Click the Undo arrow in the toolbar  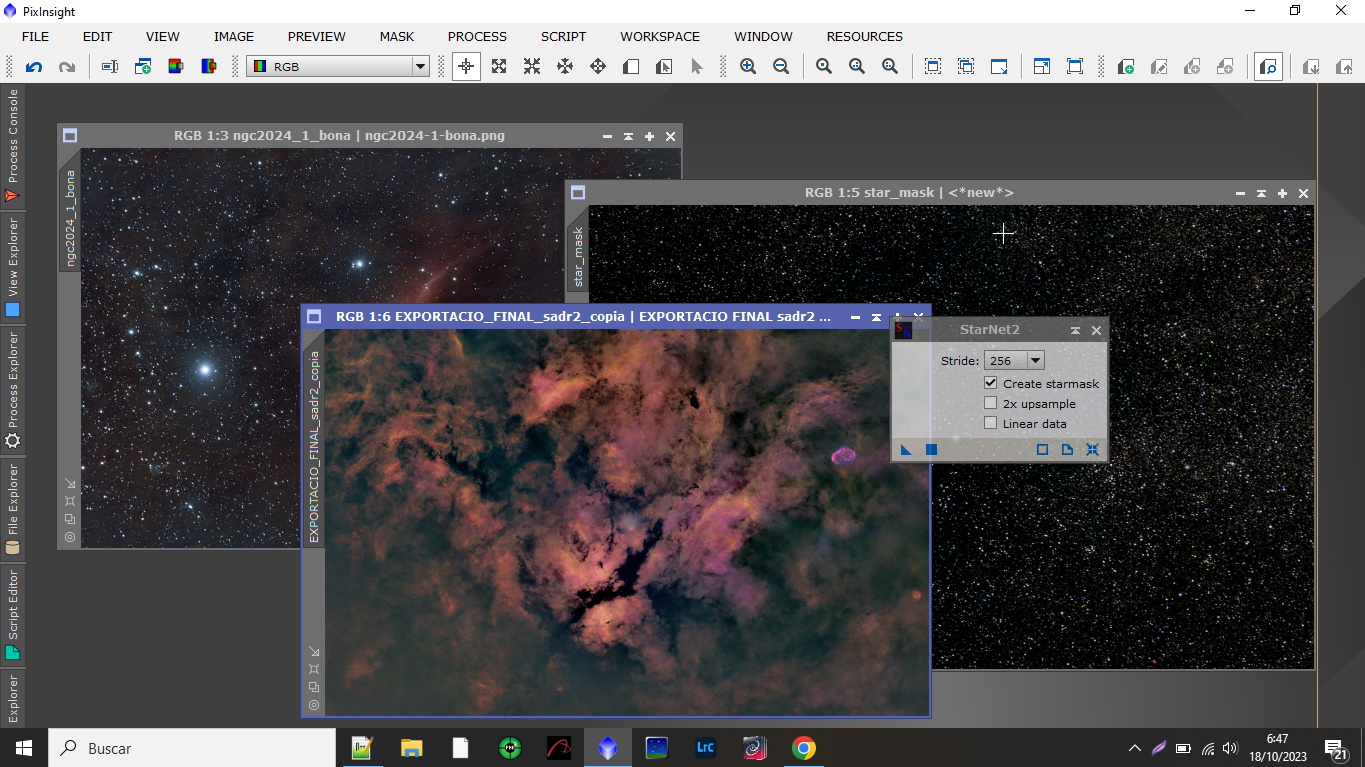click(34, 67)
